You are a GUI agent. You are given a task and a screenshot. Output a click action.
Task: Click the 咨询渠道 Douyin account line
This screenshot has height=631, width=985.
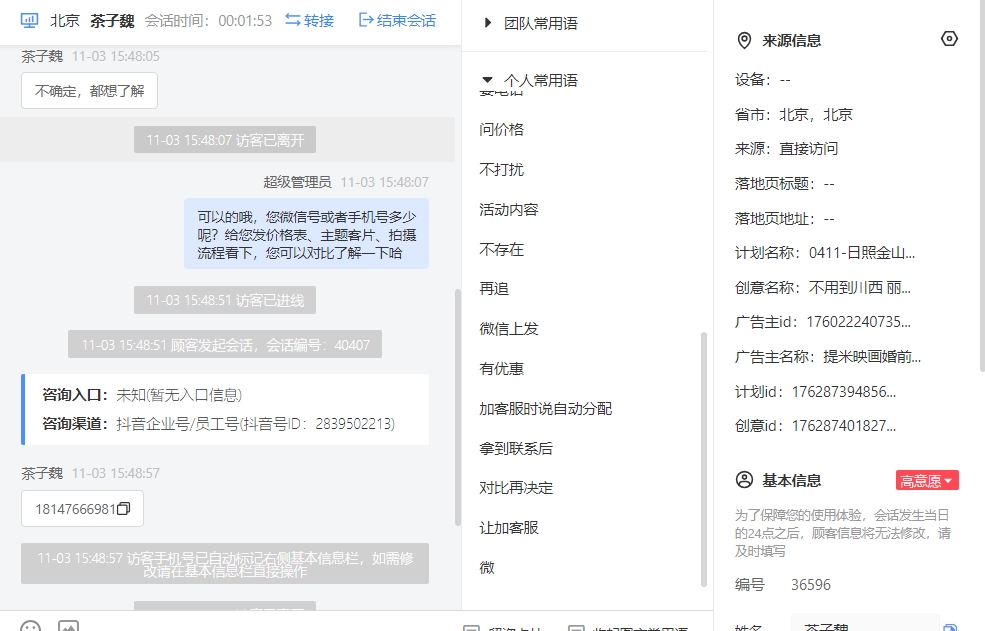click(219, 424)
